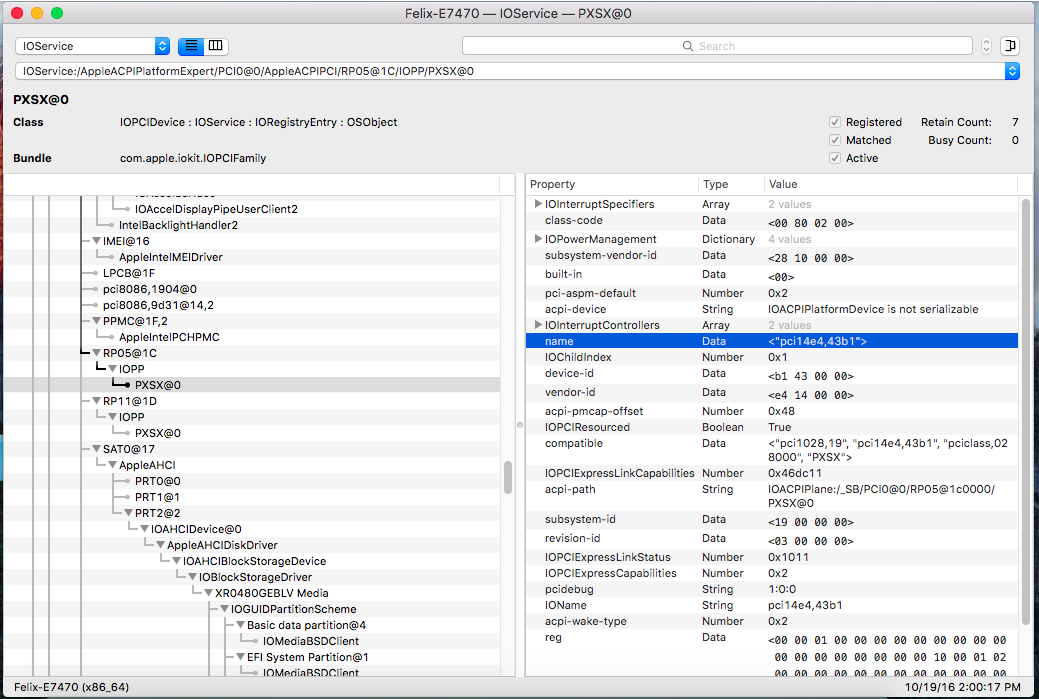The height and width of the screenshot is (699, 1039).
Task: Toggle the Registered checkbox
Action: [835, 122]
